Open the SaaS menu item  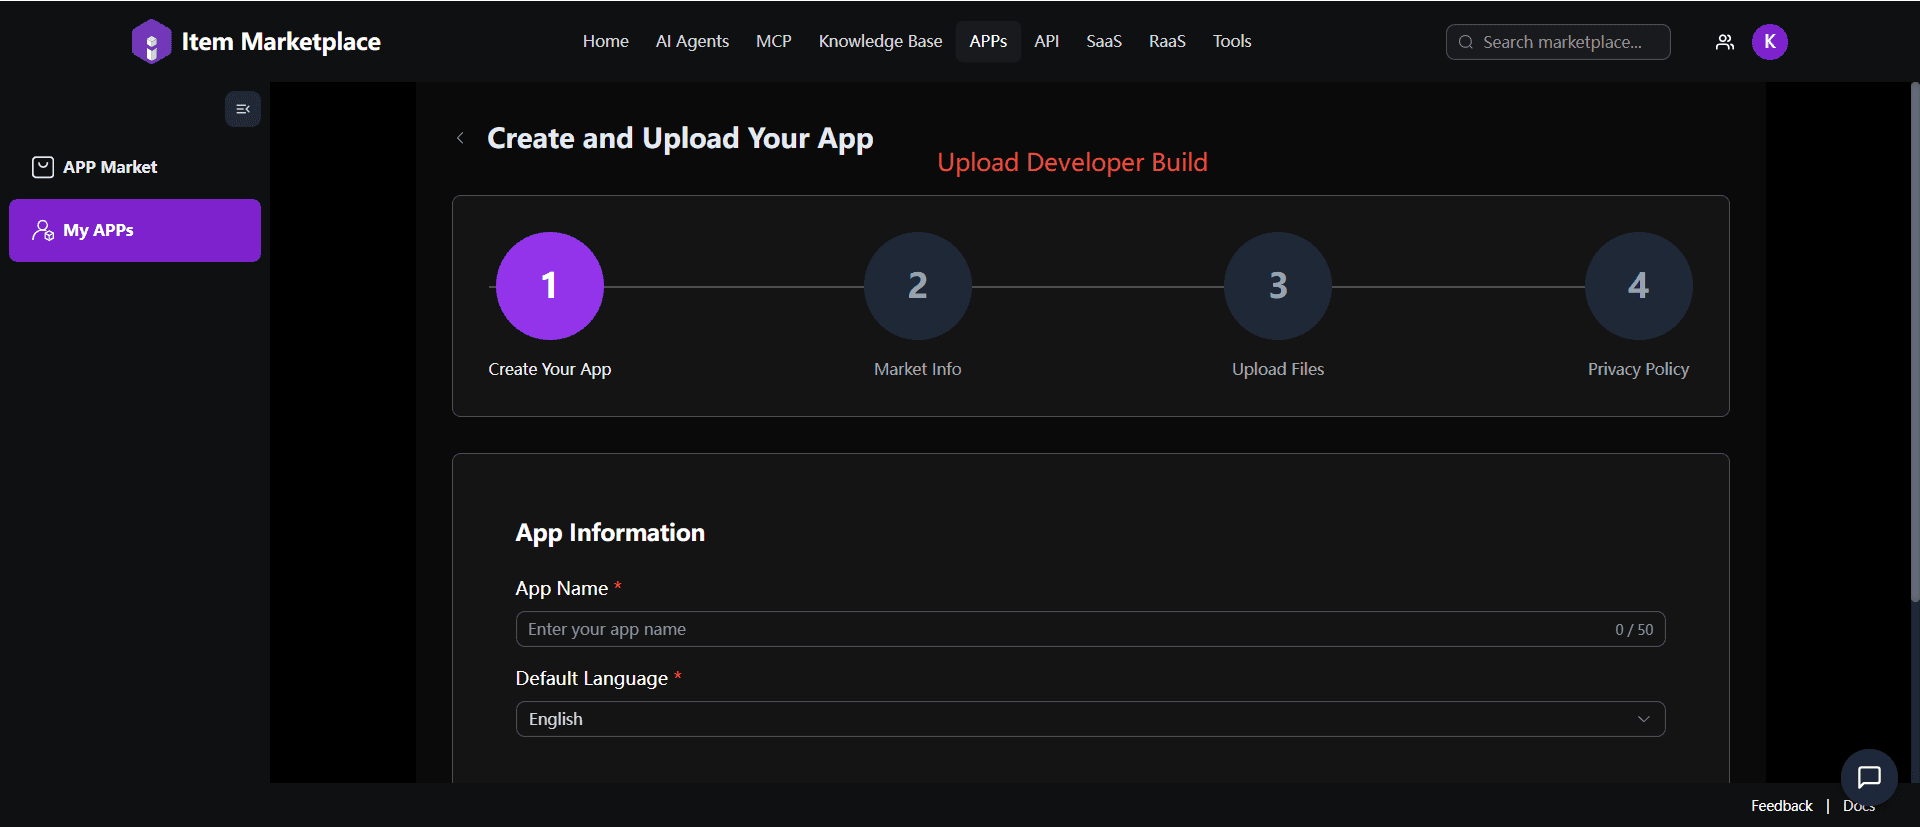(1104, 41)
